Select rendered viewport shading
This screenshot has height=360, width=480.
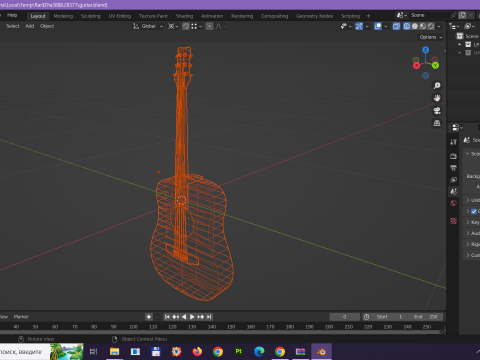431,26
